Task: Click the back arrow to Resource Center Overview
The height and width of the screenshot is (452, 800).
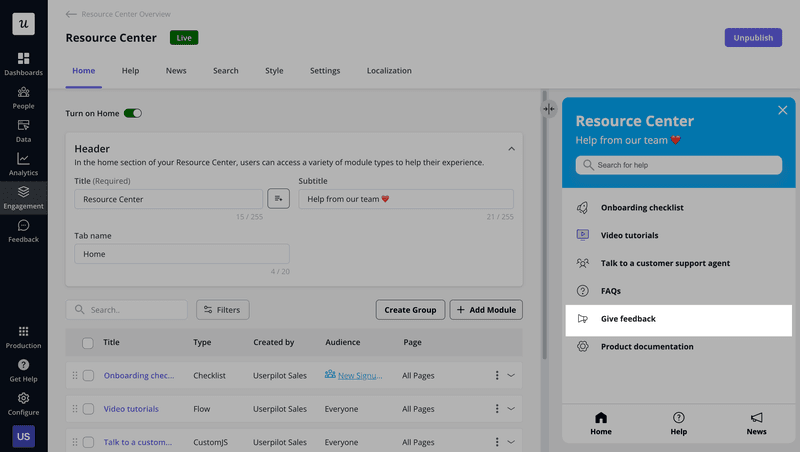Action: (71, 14)
